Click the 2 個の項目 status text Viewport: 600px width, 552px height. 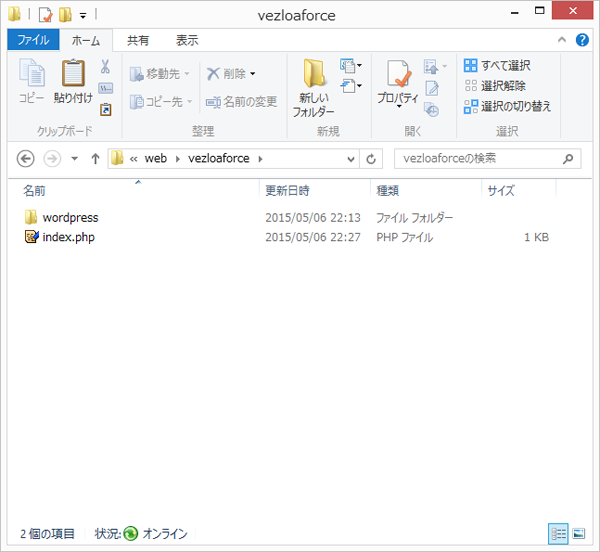click(x=47, y=534)
